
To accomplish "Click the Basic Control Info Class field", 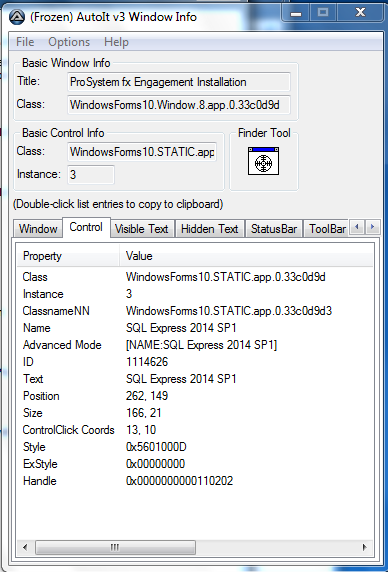I will (x=142, y=151).
